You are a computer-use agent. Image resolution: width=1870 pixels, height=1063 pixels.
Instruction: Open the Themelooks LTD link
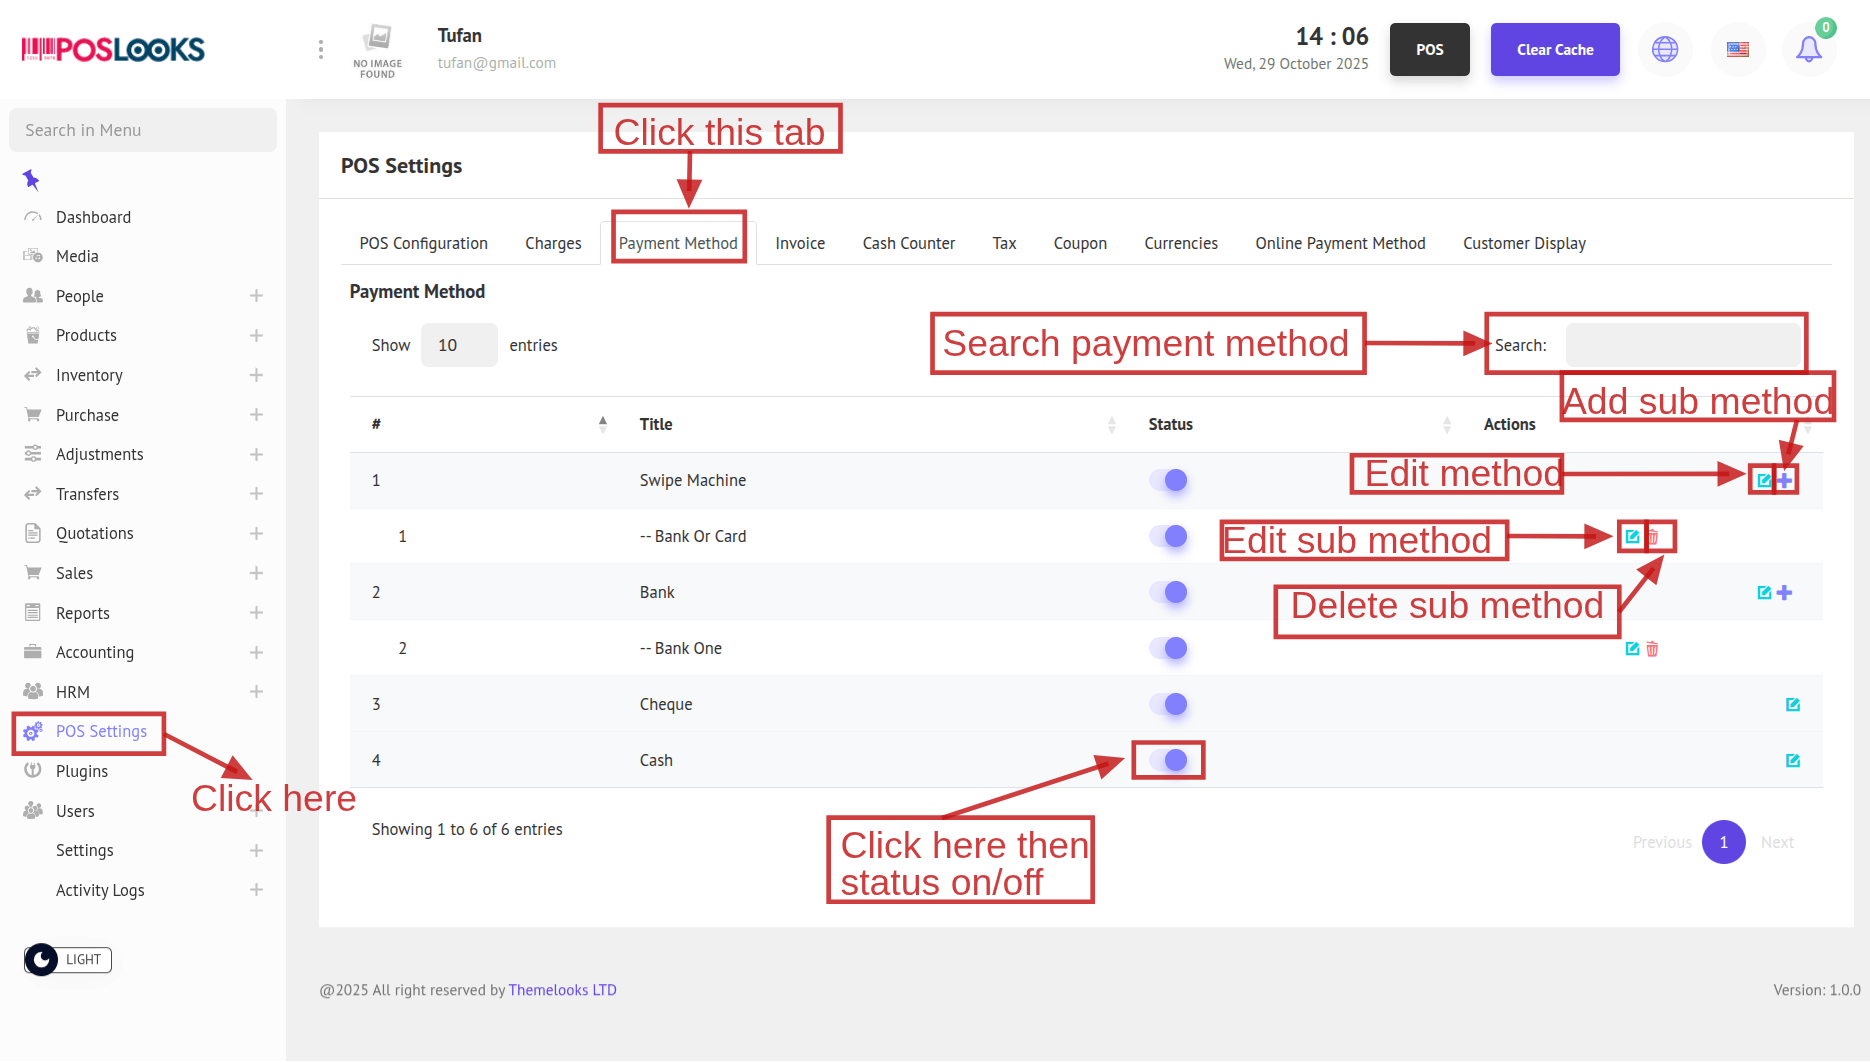(x=562, y=990)
